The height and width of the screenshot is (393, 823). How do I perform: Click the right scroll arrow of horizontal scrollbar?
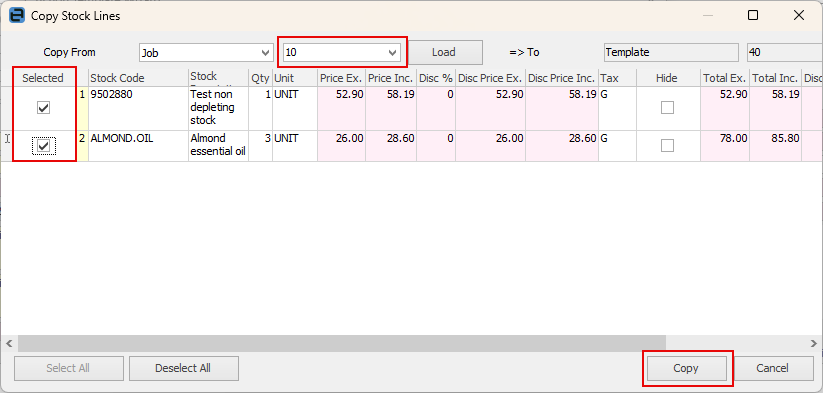(814, 343)
